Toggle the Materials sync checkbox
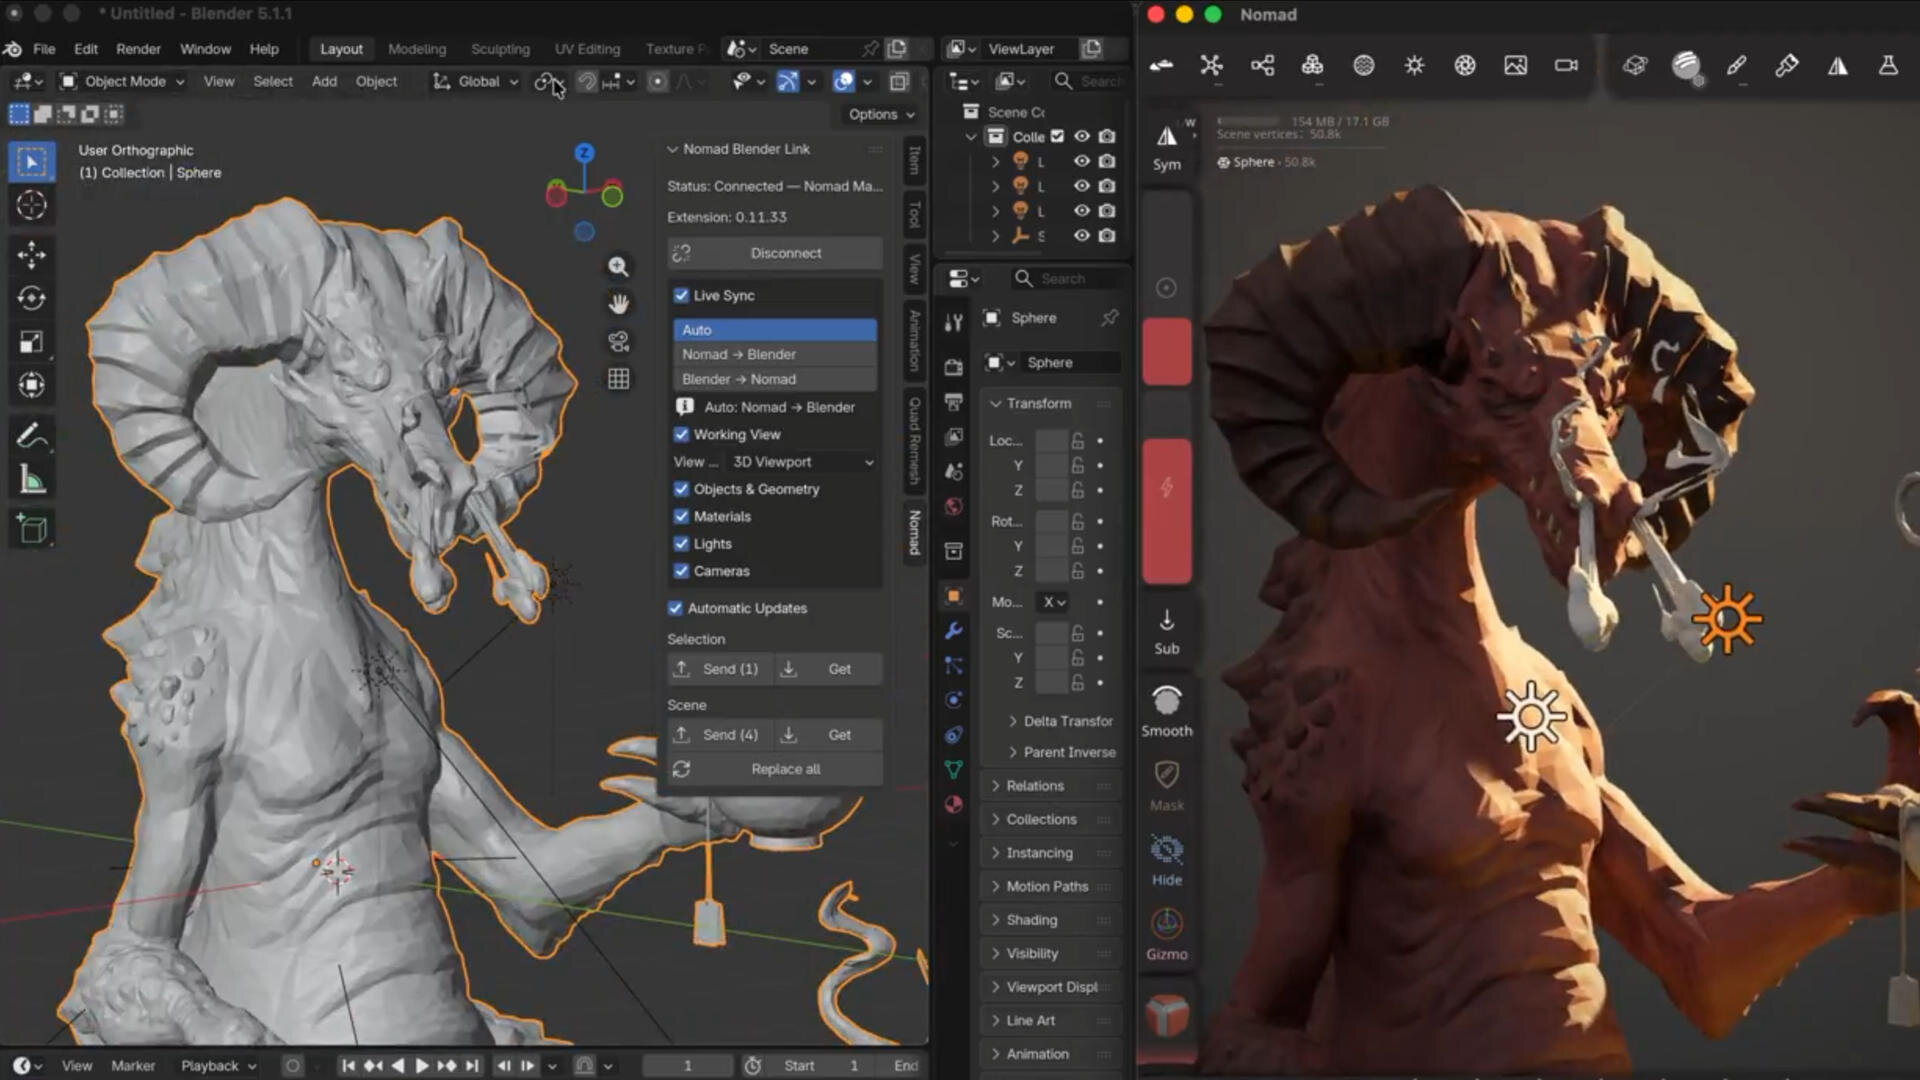This screenshot has height=1080, width=1920. [x=681, y=516]
